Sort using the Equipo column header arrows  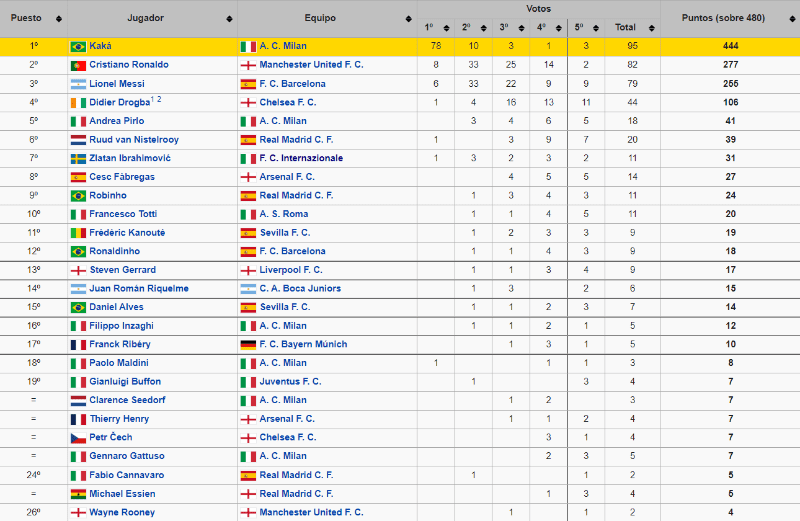click(410, 19)
